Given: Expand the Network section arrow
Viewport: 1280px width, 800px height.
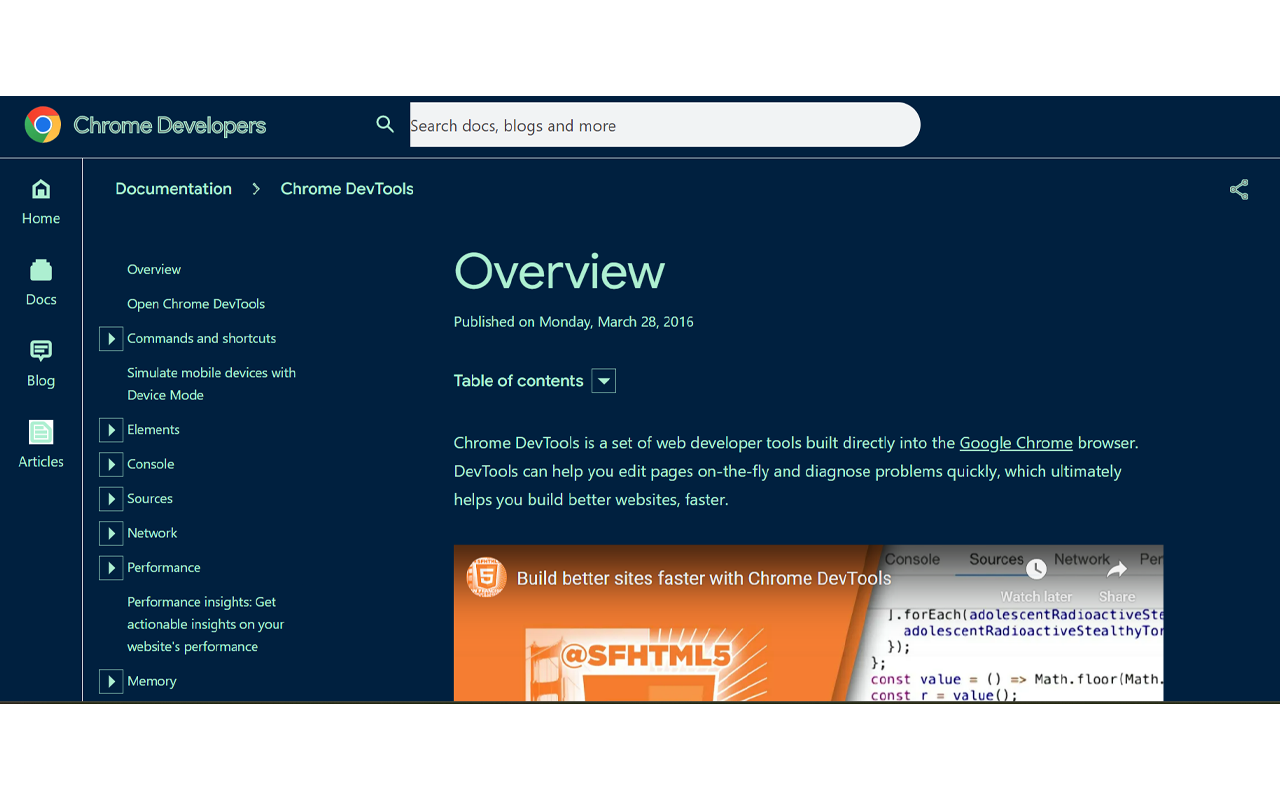Looking at the screenshot, I should 111,534.
